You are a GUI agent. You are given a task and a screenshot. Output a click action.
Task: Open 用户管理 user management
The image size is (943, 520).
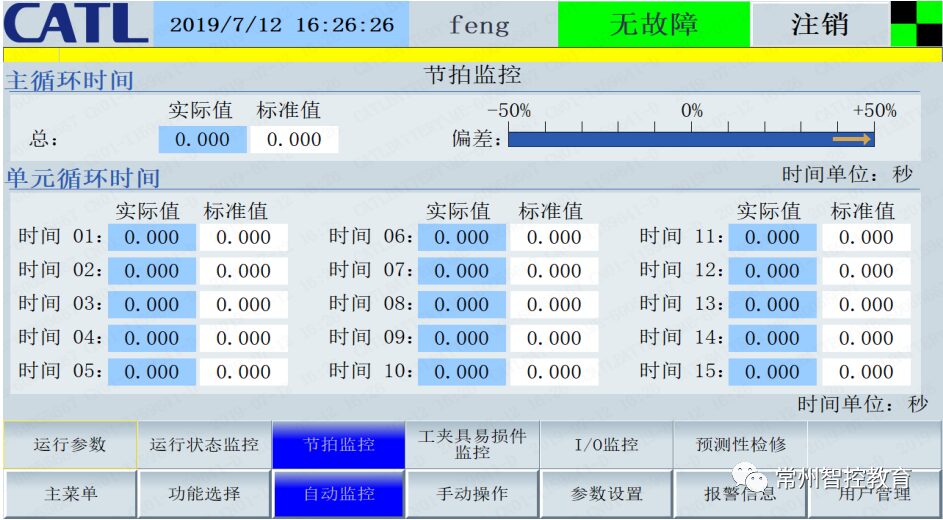point(875,494)
